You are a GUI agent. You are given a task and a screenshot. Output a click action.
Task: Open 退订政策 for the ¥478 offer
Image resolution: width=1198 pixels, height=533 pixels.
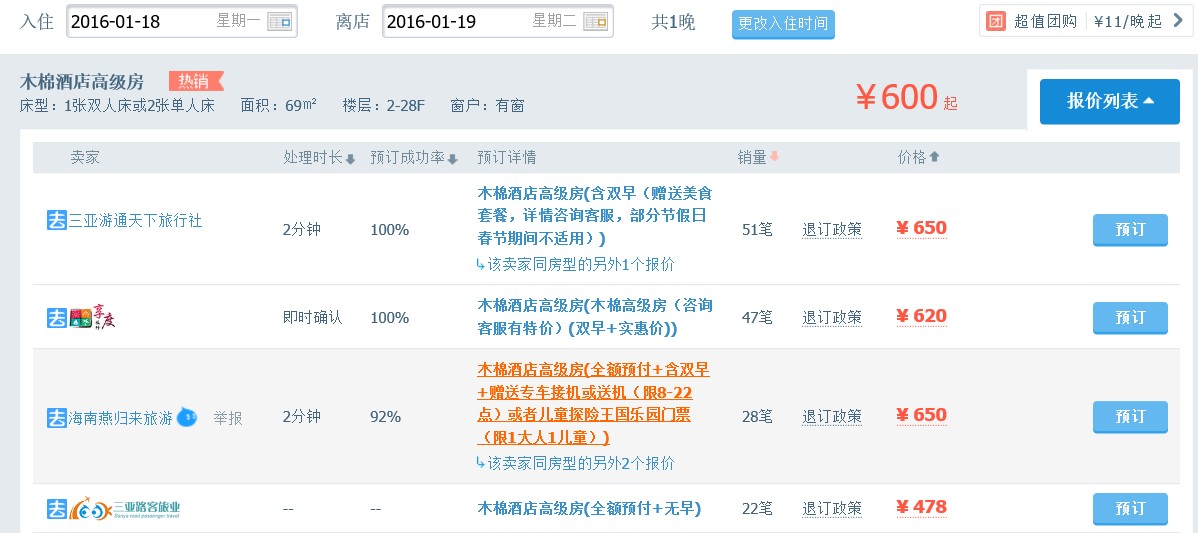pyautogui.click(x=831, y=509)
